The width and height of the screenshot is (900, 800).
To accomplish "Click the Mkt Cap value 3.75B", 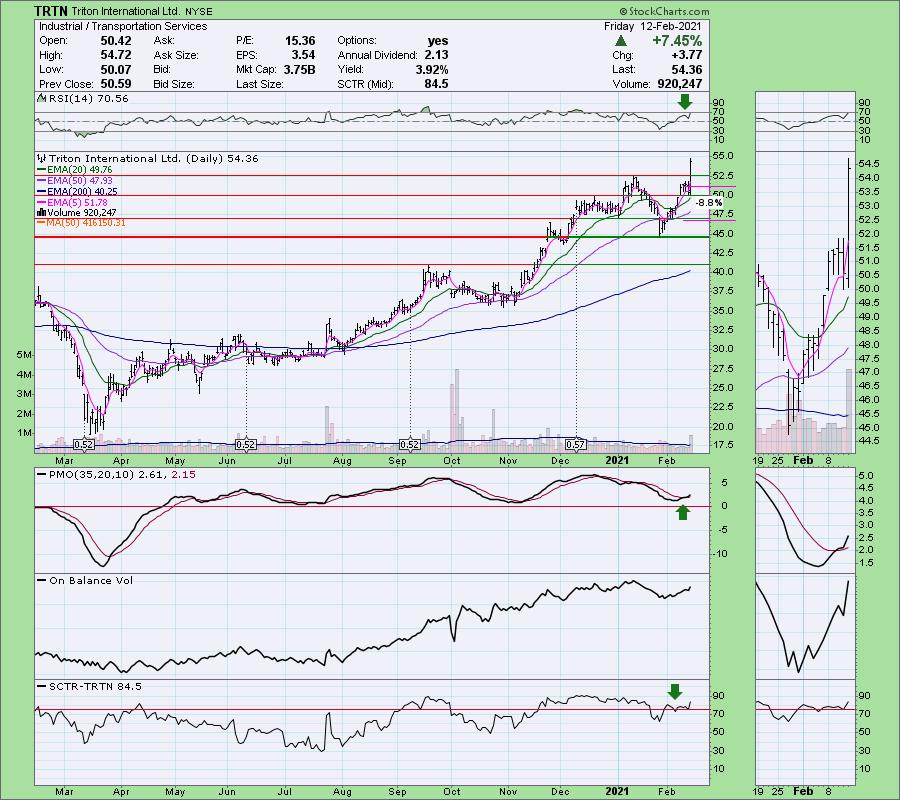I will 300,69.
